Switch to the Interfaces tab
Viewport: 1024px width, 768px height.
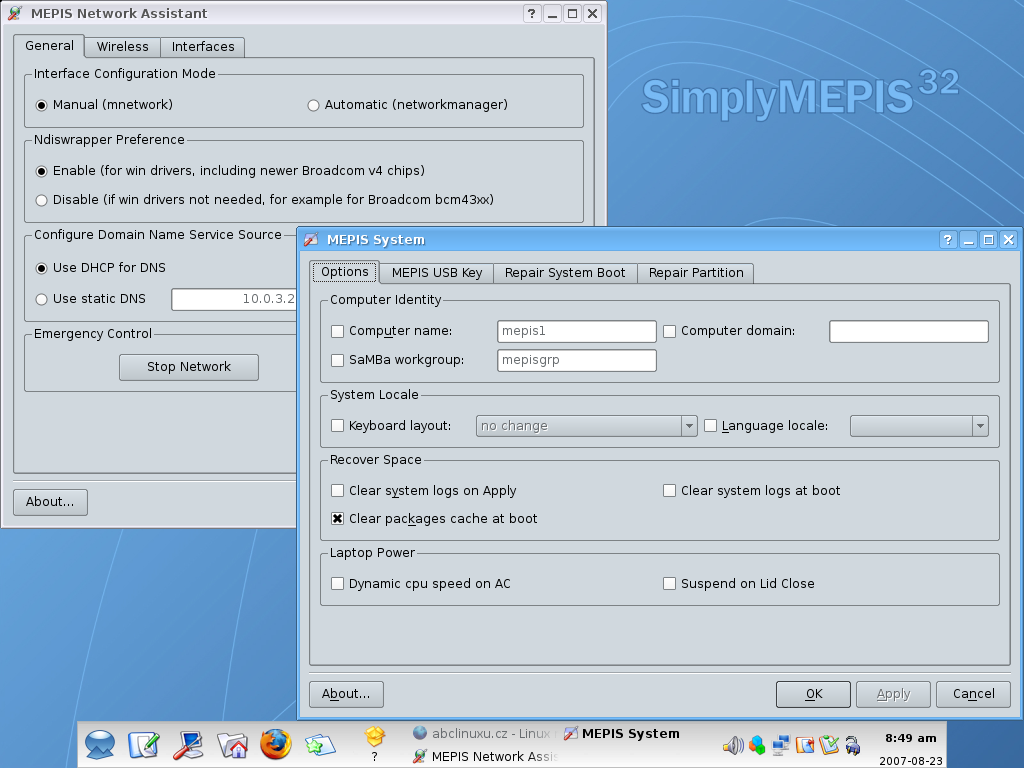point(202,47)
